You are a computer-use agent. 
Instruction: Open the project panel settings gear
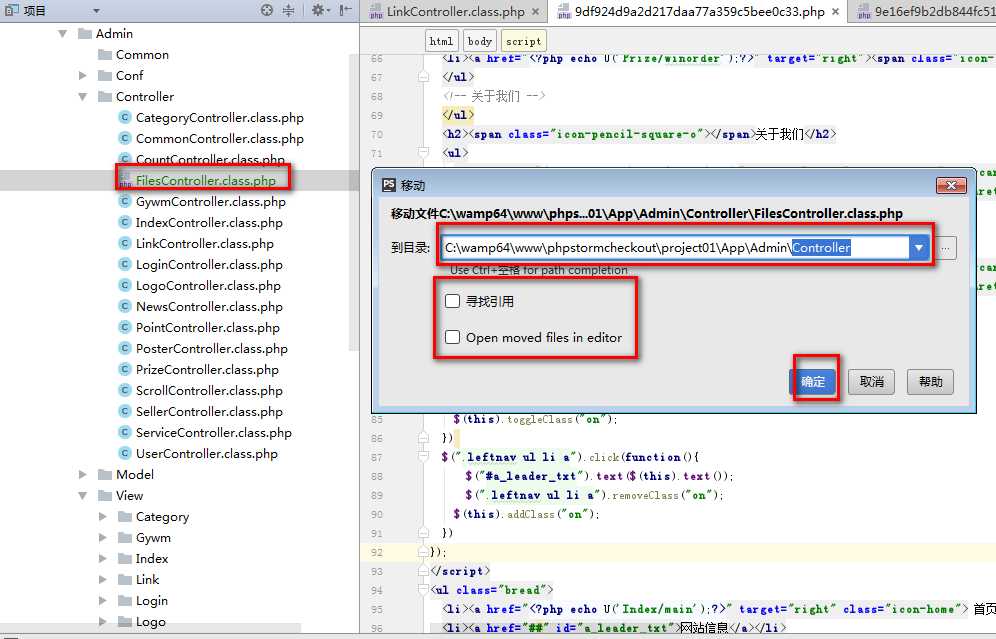tap(318, 10)
